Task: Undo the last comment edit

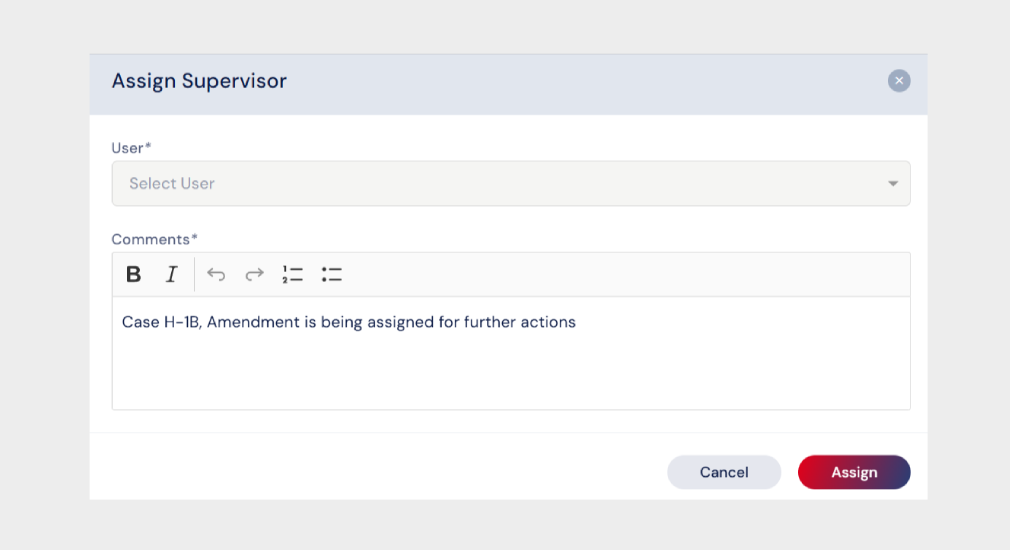Action: (216, 274)
